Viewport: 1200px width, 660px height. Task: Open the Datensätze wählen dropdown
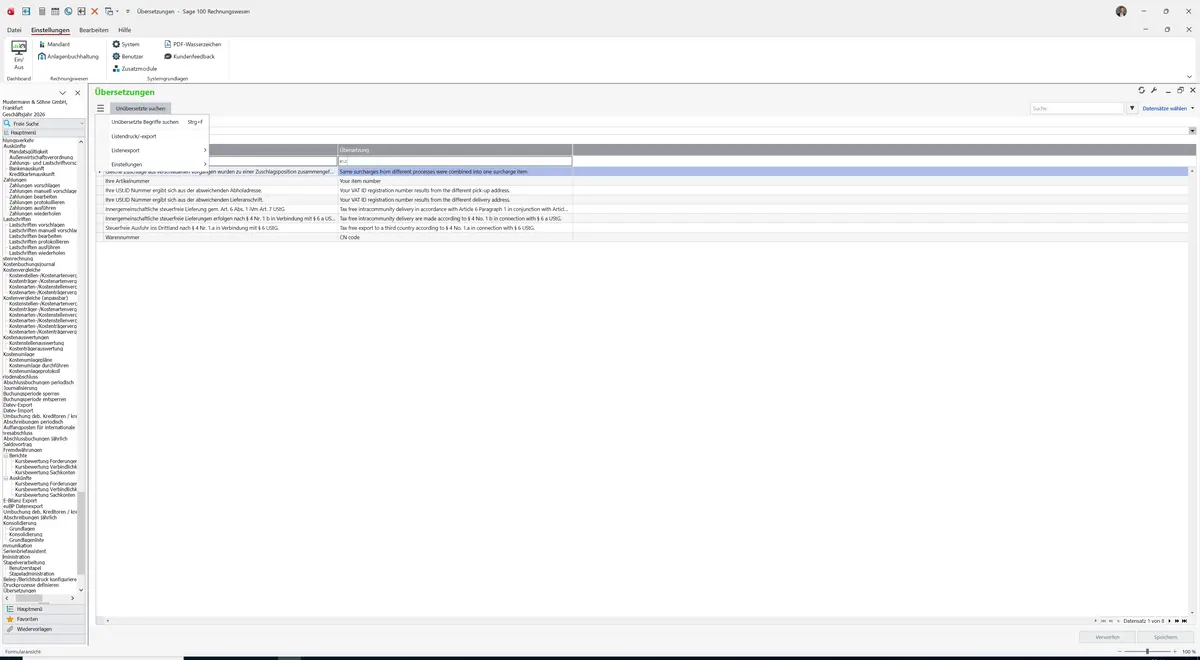pos(1168,108)
